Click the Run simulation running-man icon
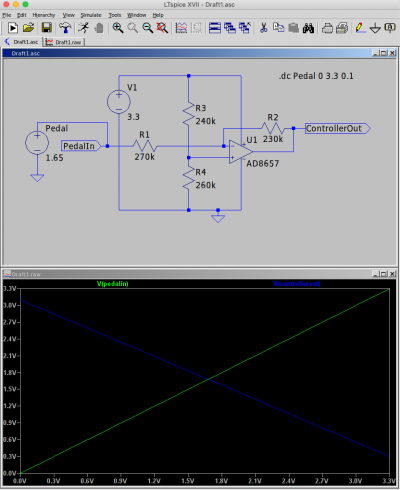 coord(84,28)
